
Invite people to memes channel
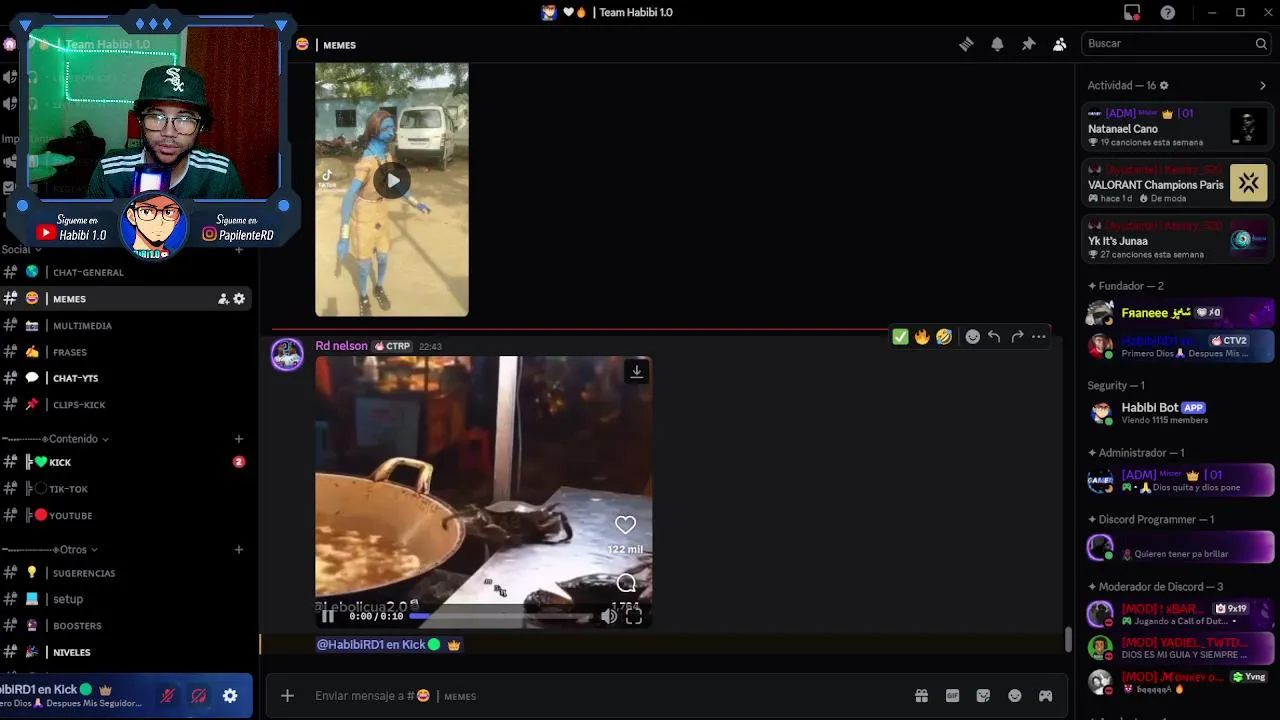[x=224, y=299]
